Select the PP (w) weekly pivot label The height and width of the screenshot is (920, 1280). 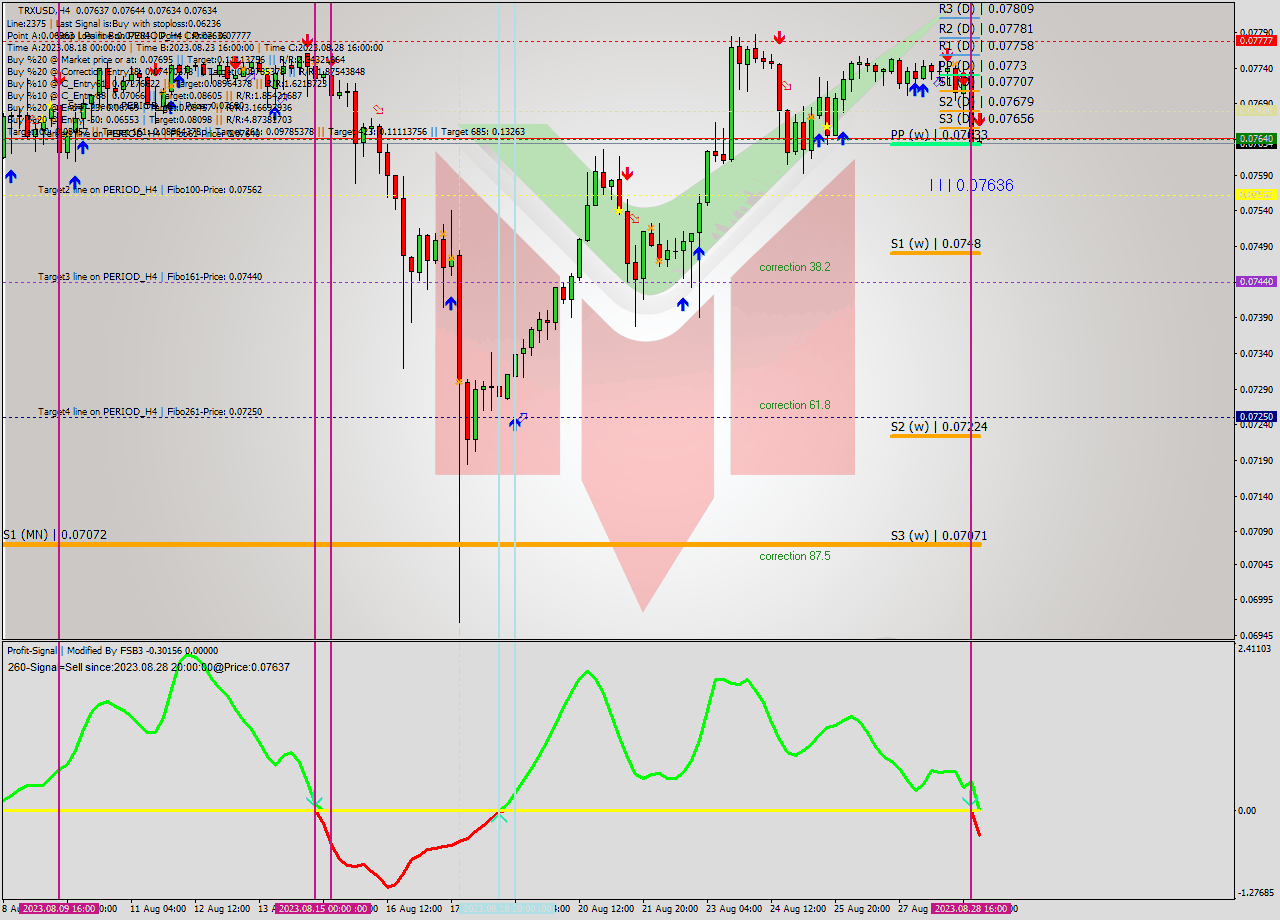pyautogui.click(x=939, y=134)
